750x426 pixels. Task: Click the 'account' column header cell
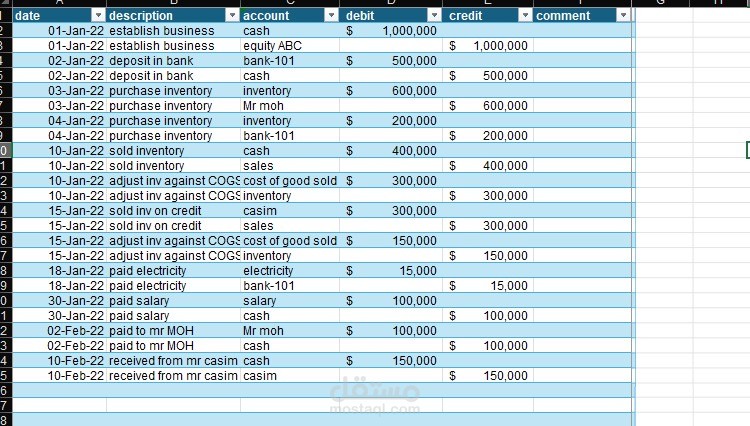290,15
